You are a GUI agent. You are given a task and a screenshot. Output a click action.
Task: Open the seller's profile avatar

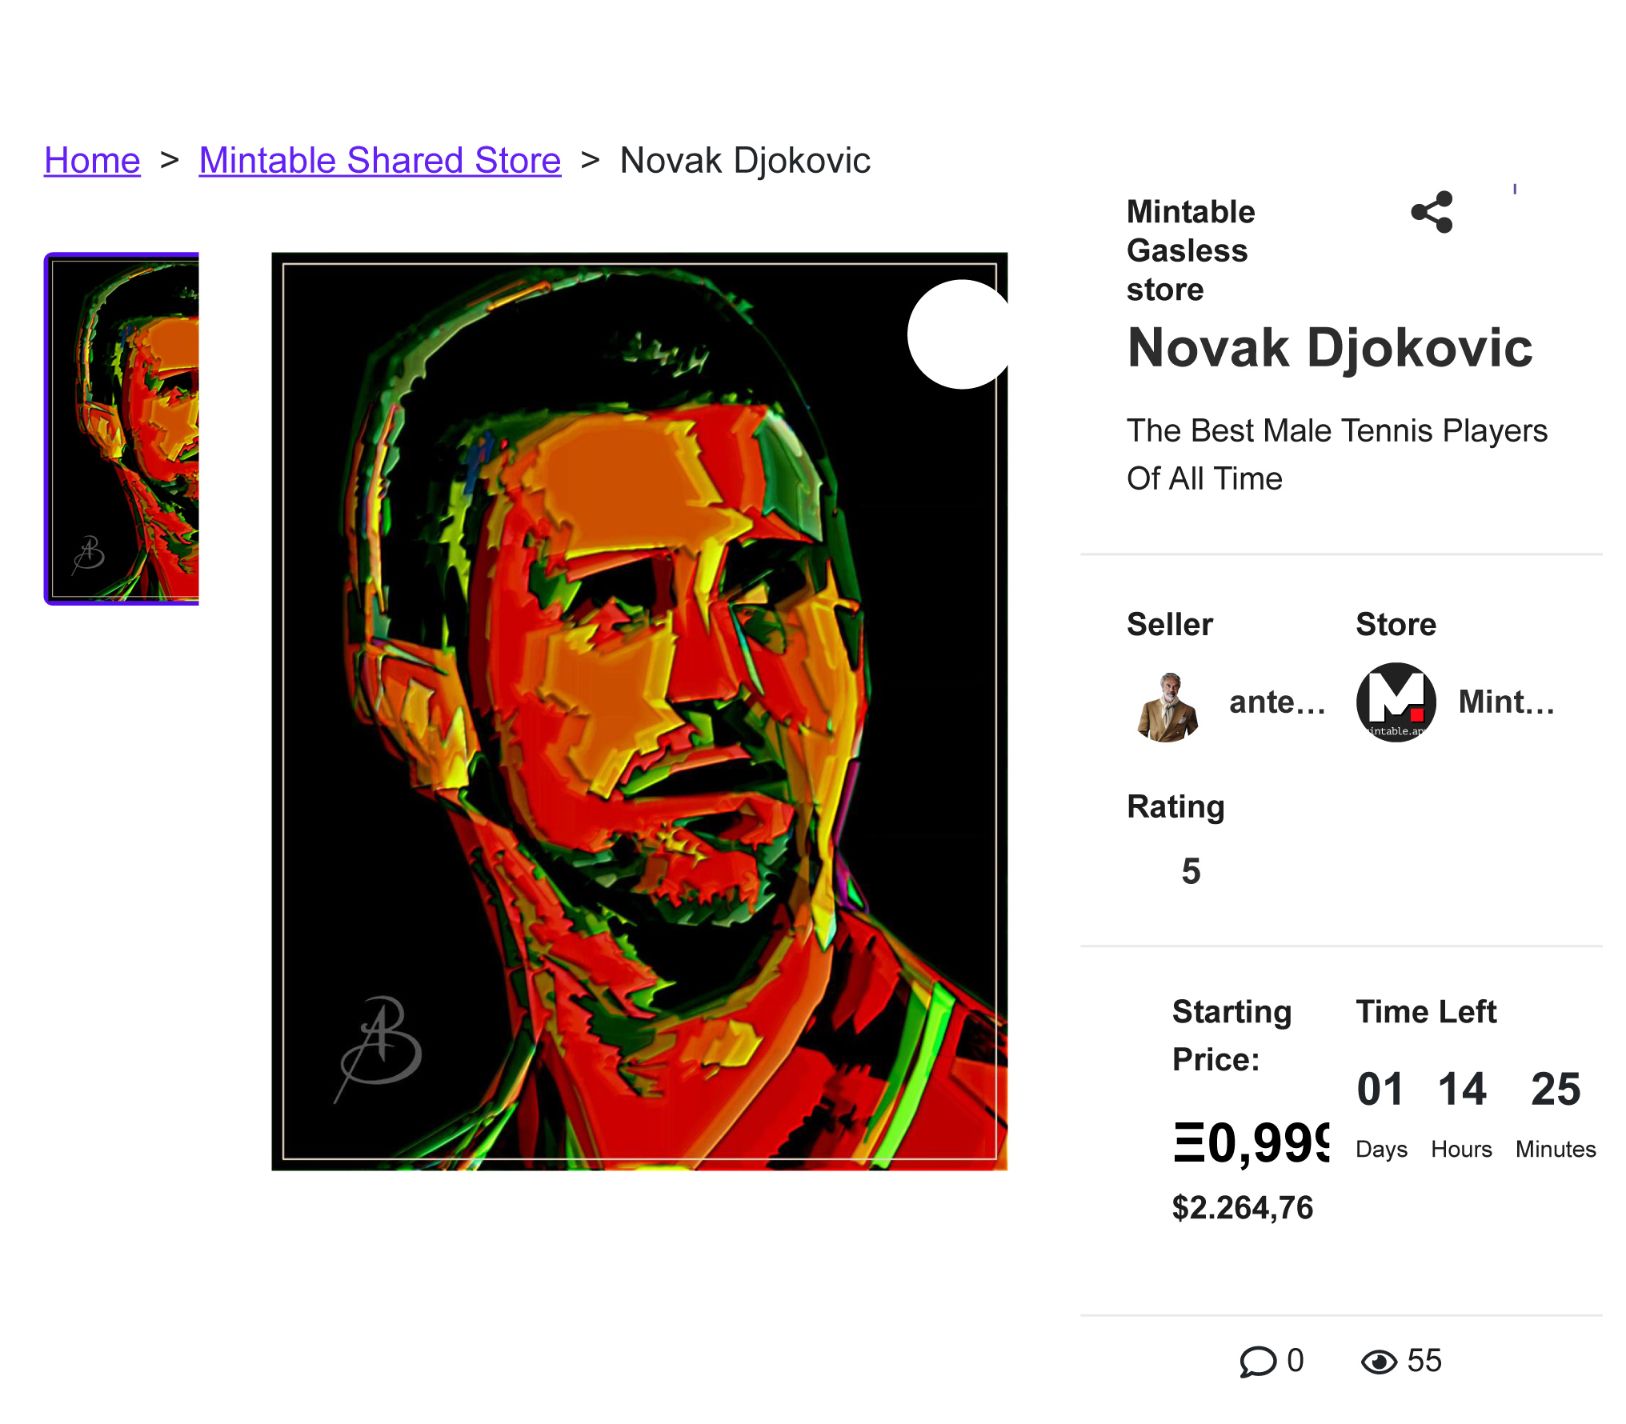pos(1167,706)
